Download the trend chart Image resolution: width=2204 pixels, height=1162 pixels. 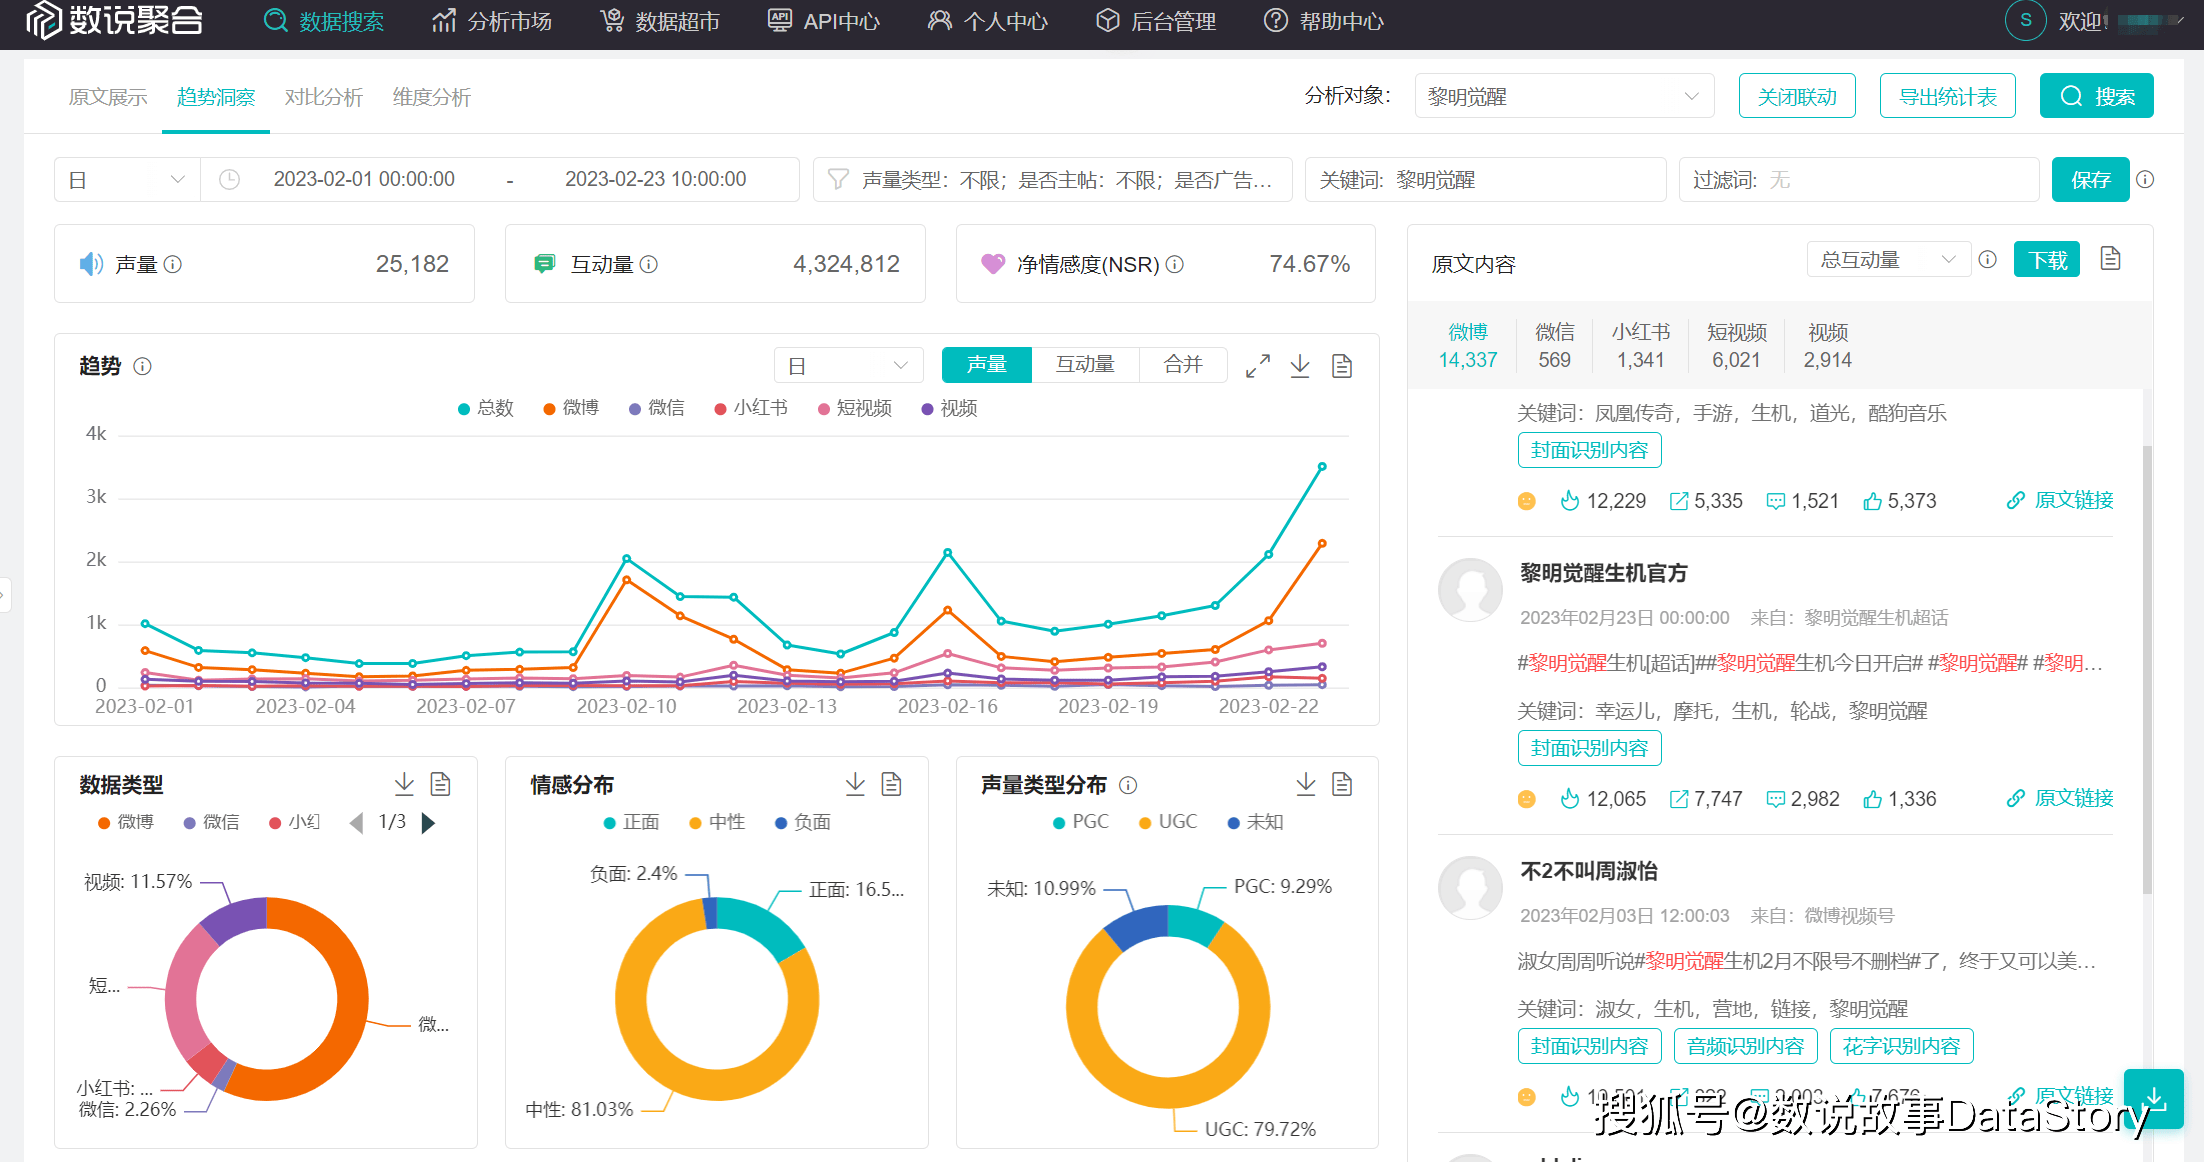click(1300, 366)
